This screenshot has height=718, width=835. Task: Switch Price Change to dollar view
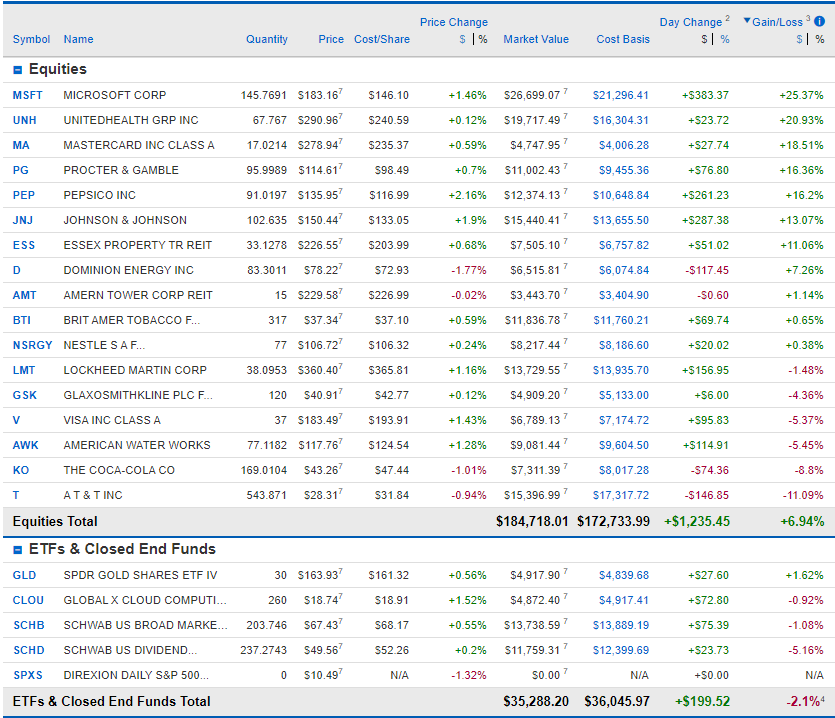pyautogui.click(x=462, y=39)
